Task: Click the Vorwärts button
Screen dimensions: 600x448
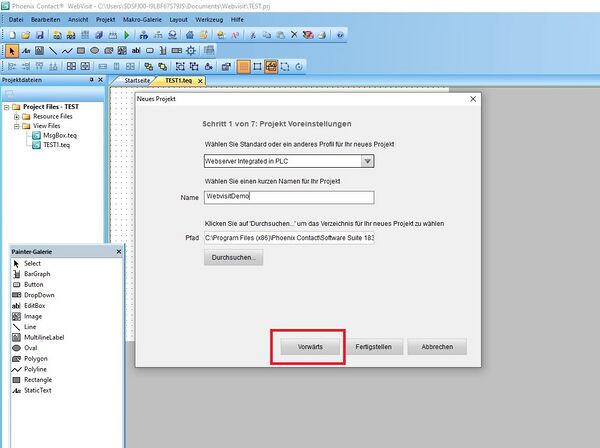Action: (x=309, y=347)
